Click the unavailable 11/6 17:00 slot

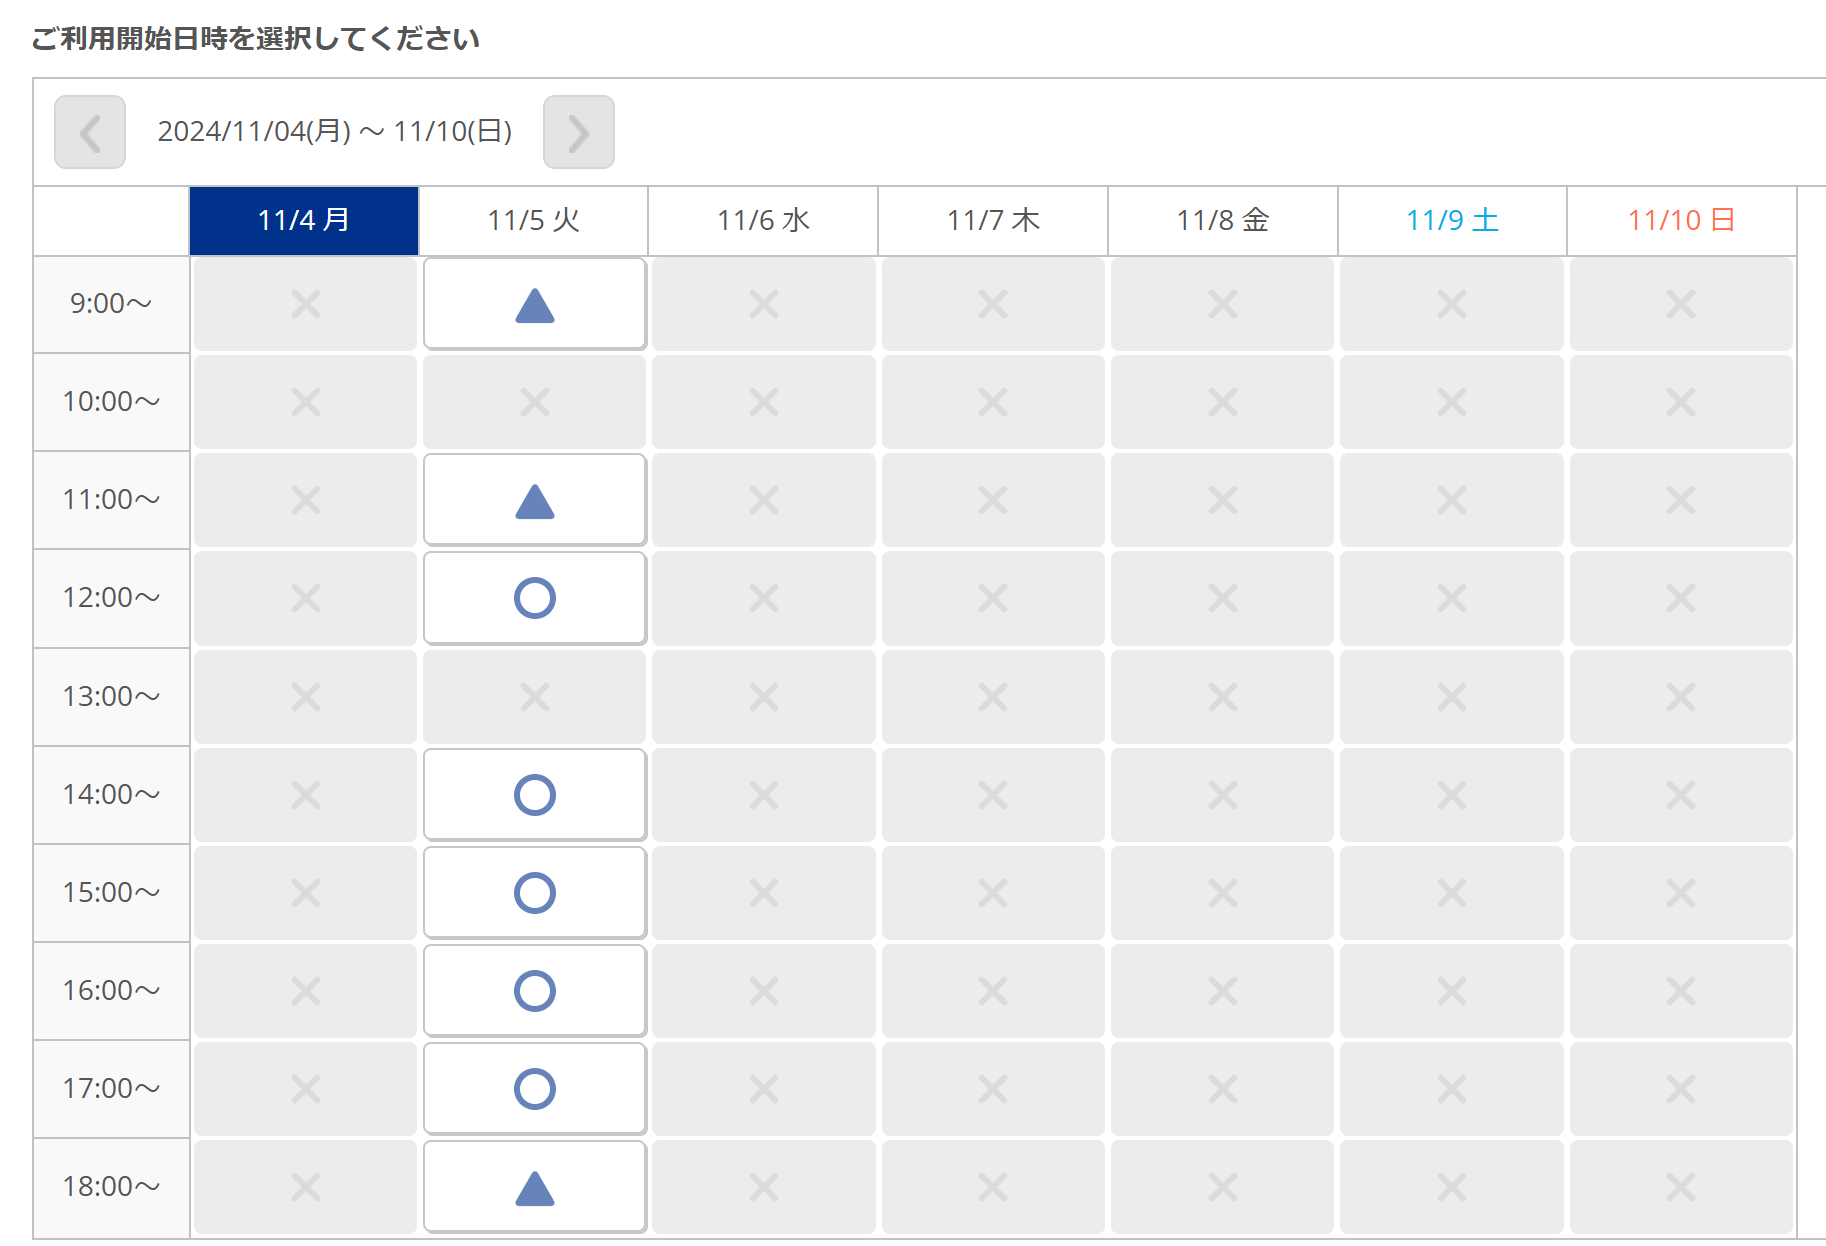(x=764, y=1089)
